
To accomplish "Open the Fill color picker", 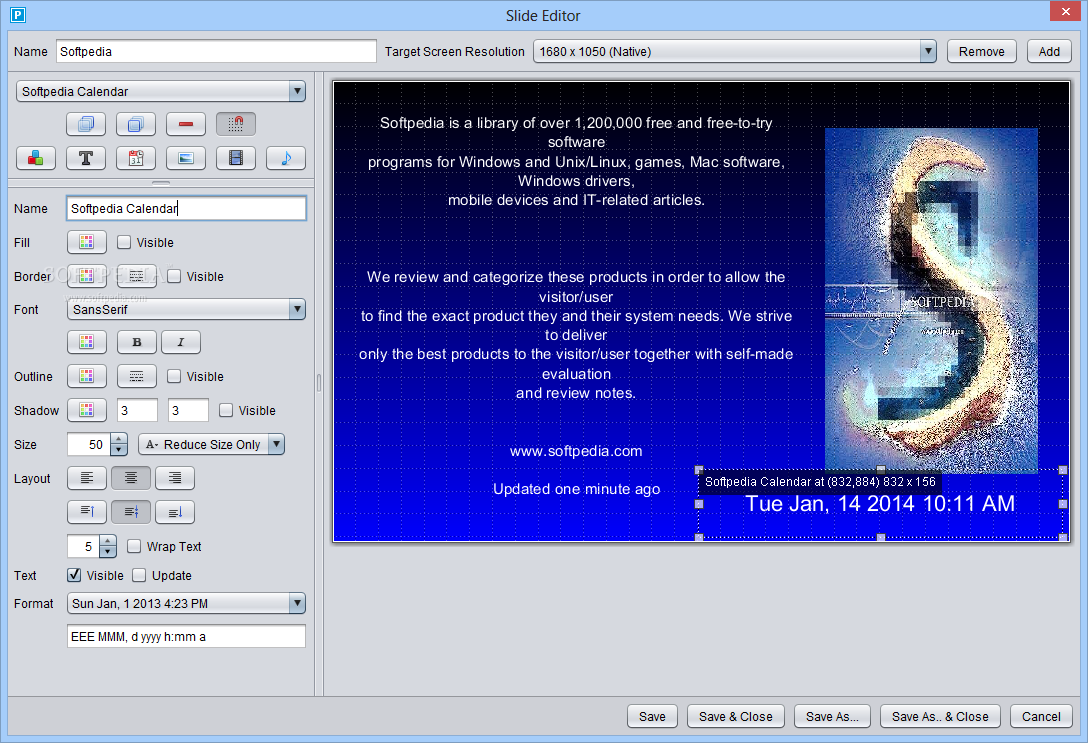I will pos(87,242).
